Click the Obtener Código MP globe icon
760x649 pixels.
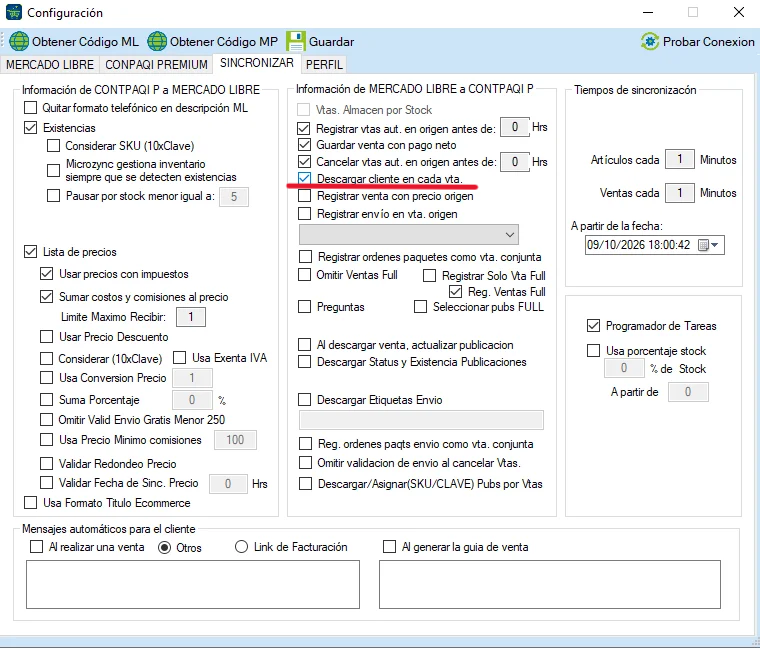point(157,41)
